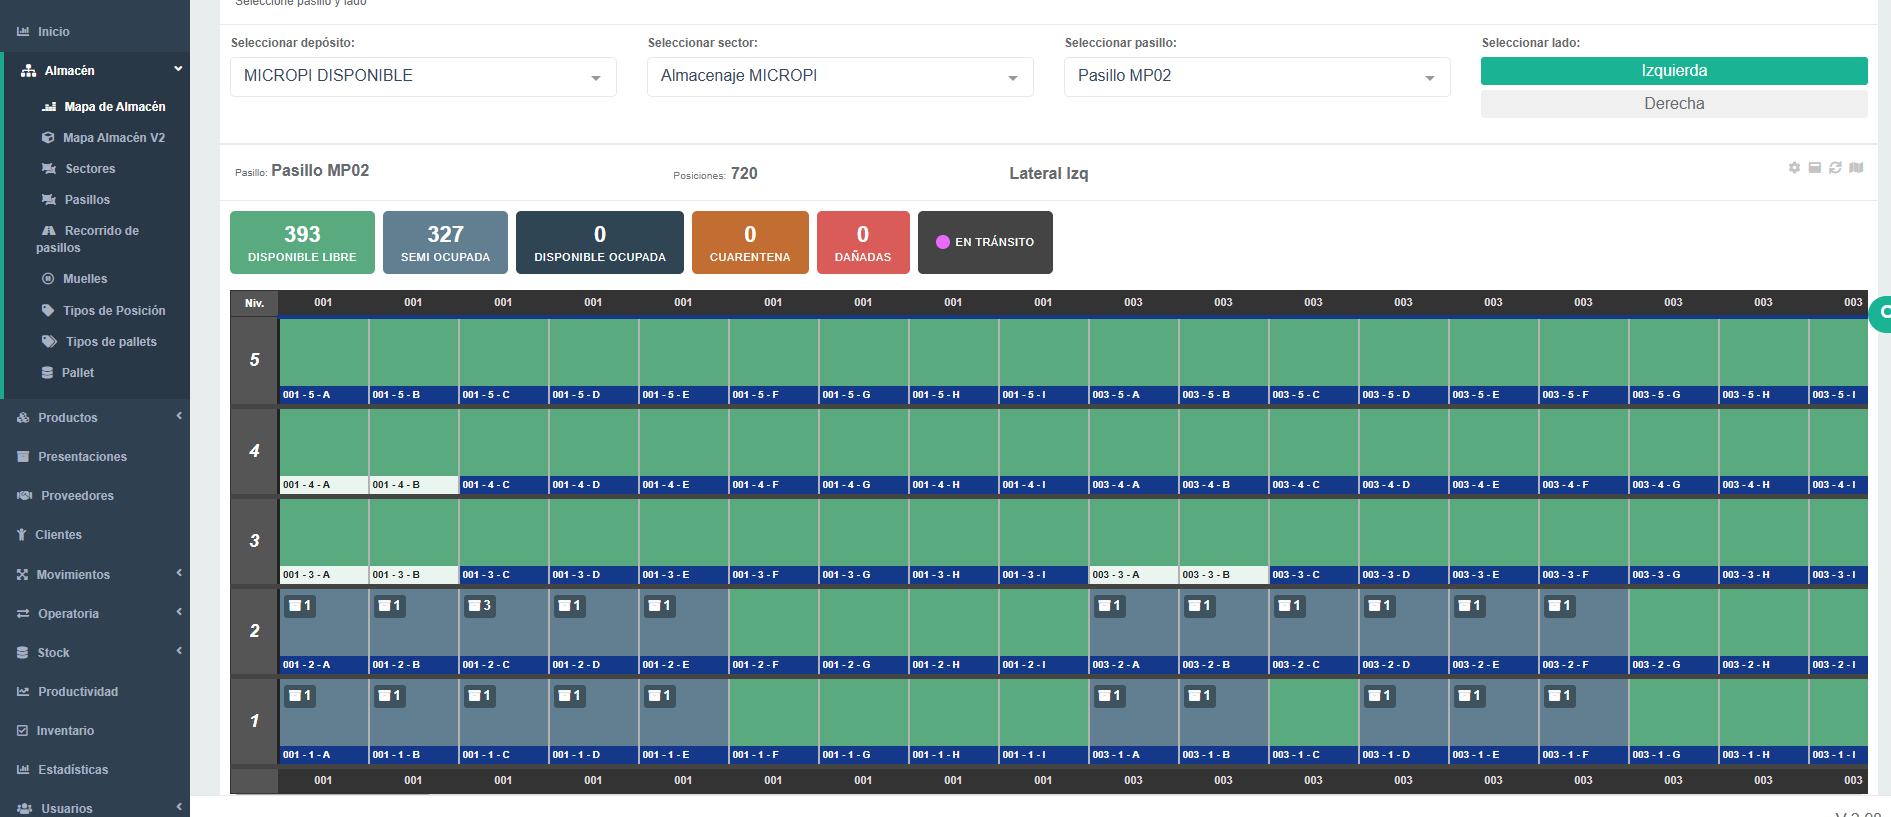Click the Tipos de Posición tag icon

48,311
